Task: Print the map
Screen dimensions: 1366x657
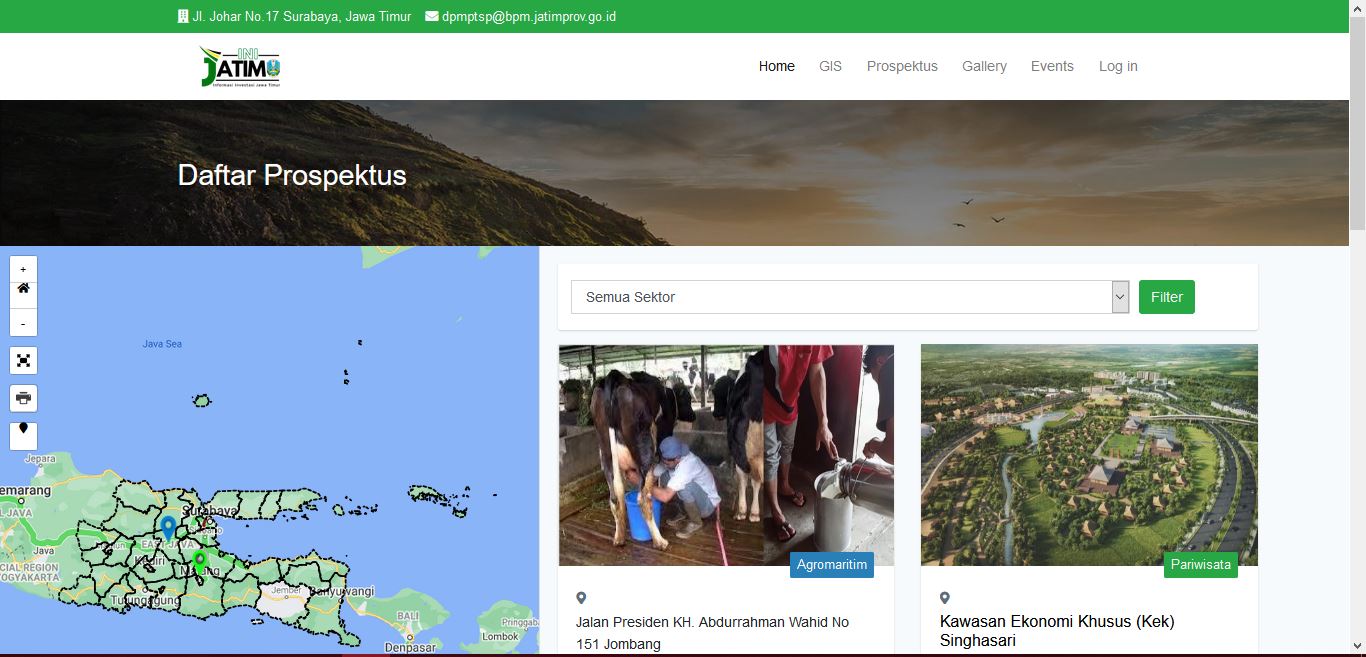Action: point(23,398)
